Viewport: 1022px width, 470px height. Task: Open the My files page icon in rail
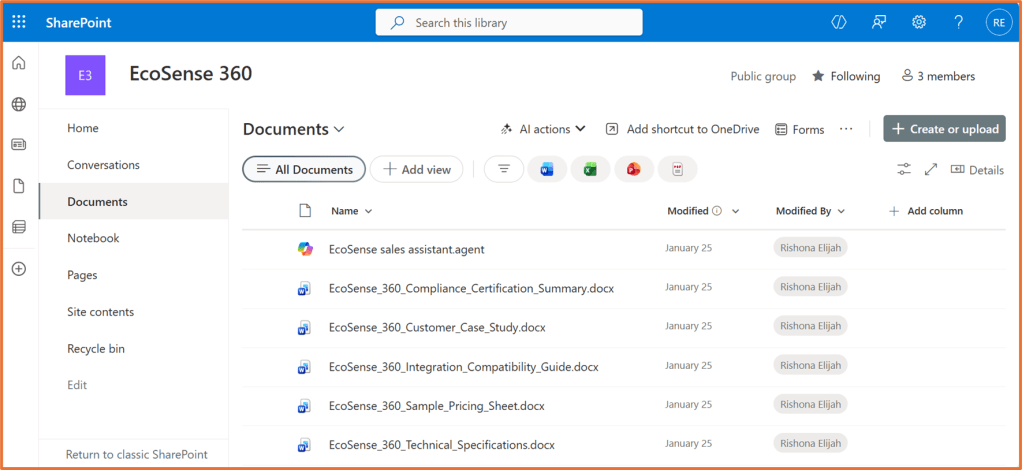[x=19, y=186]
